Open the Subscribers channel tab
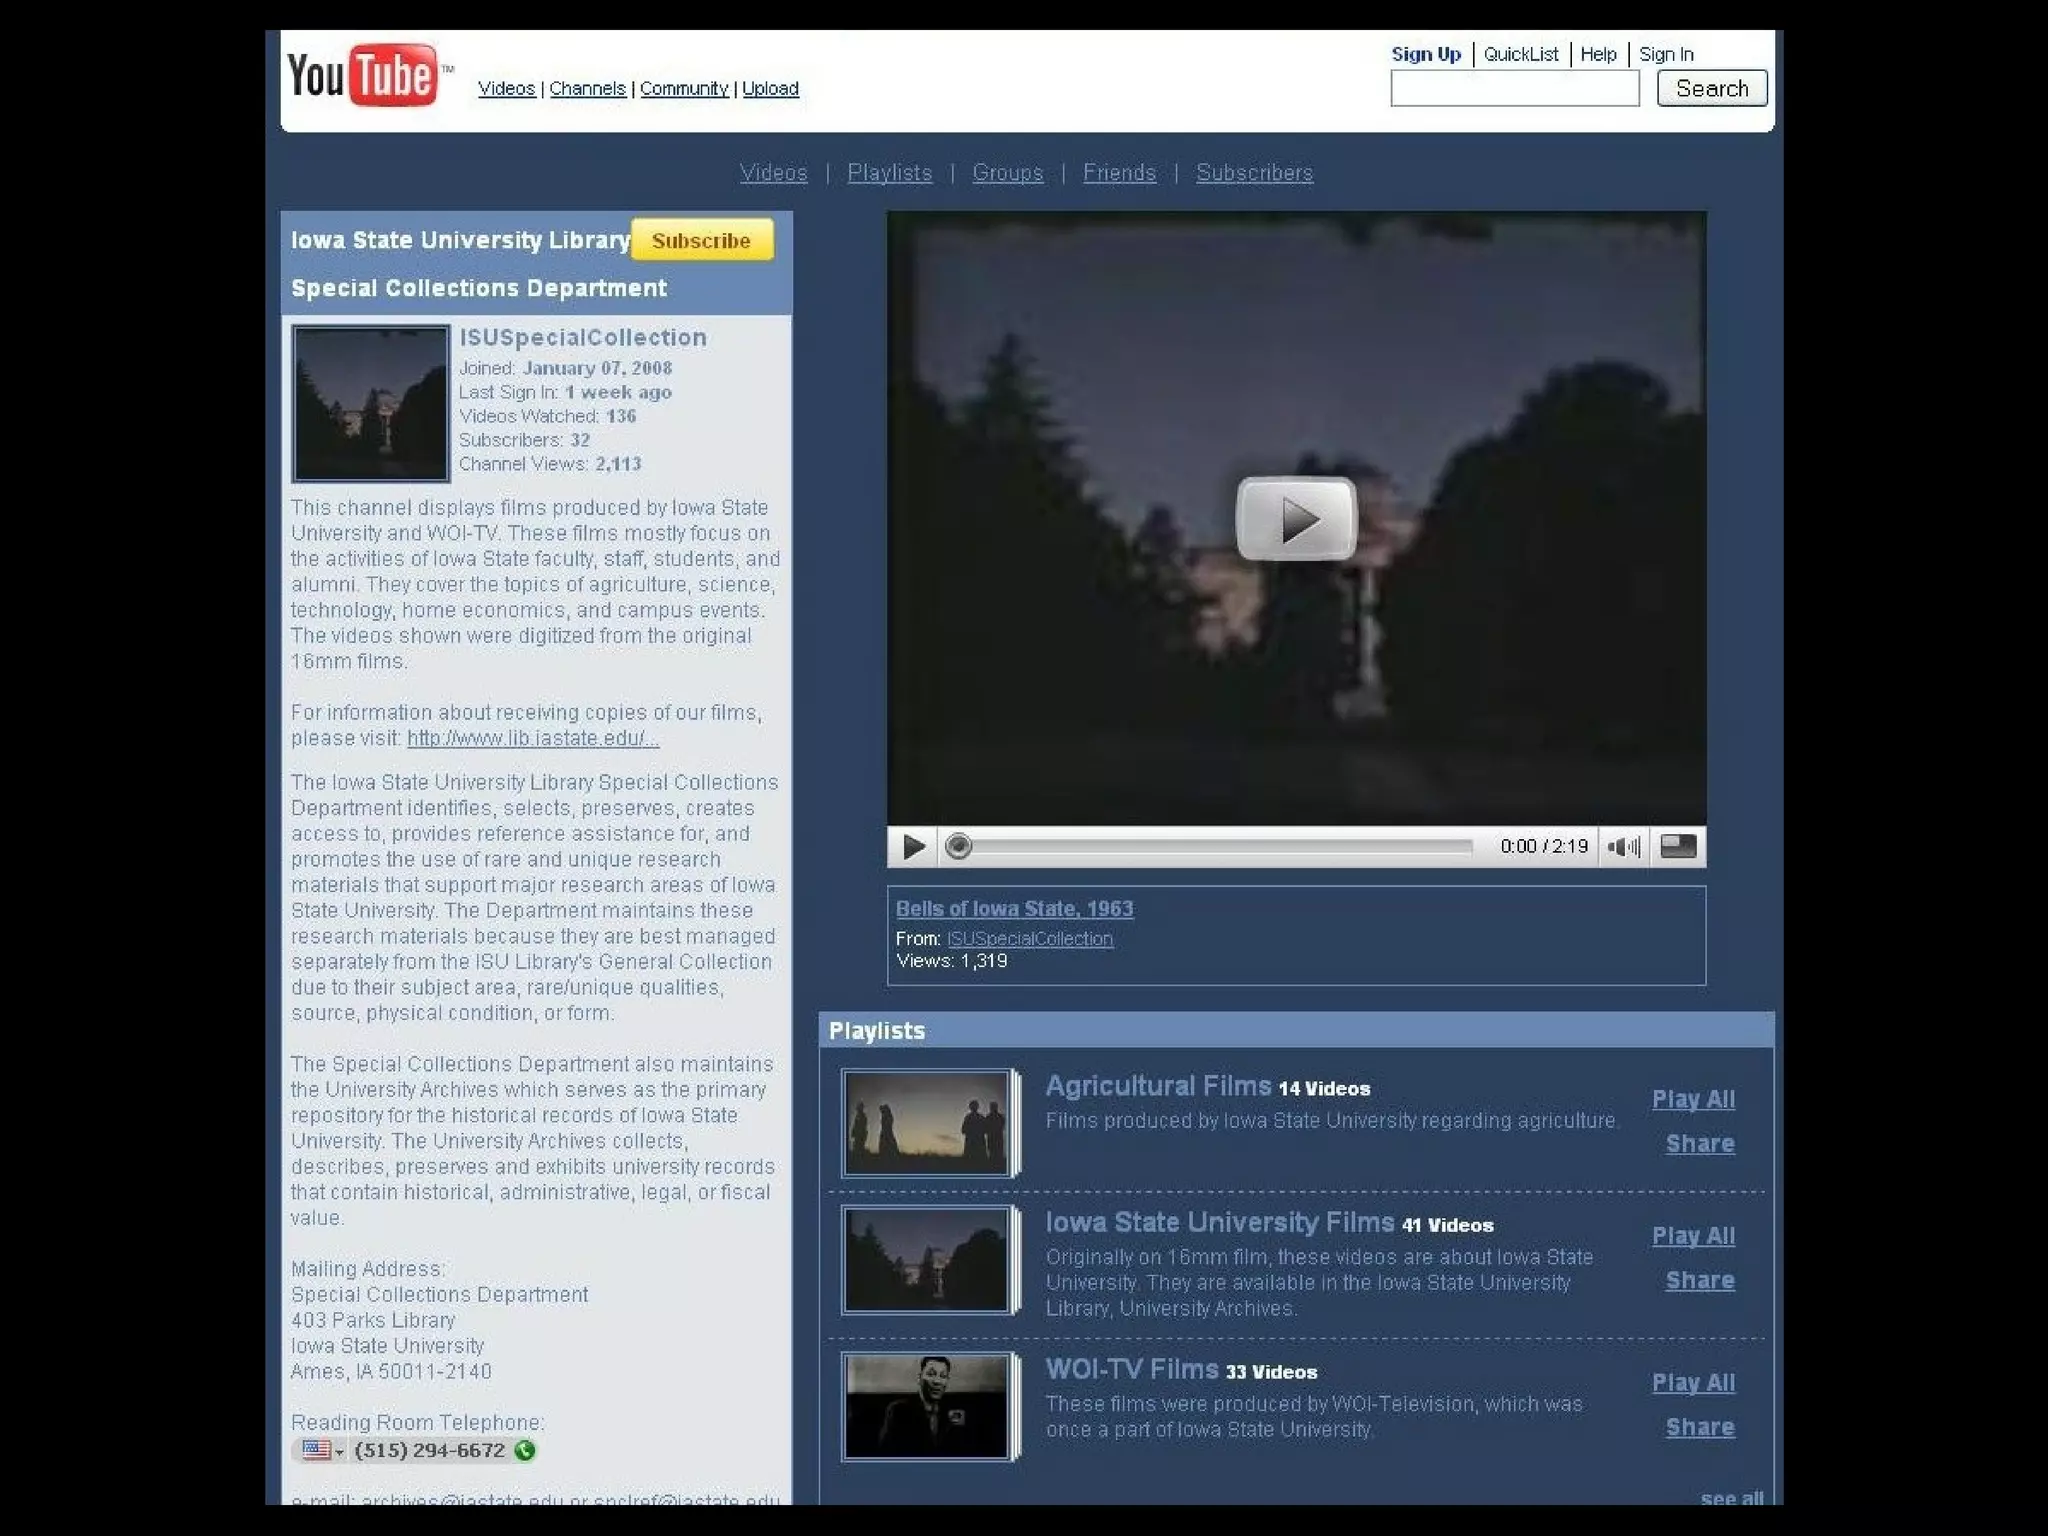Image resolution: width=2048 pixels, height=1536 pixels. [x=1254, y=173]
